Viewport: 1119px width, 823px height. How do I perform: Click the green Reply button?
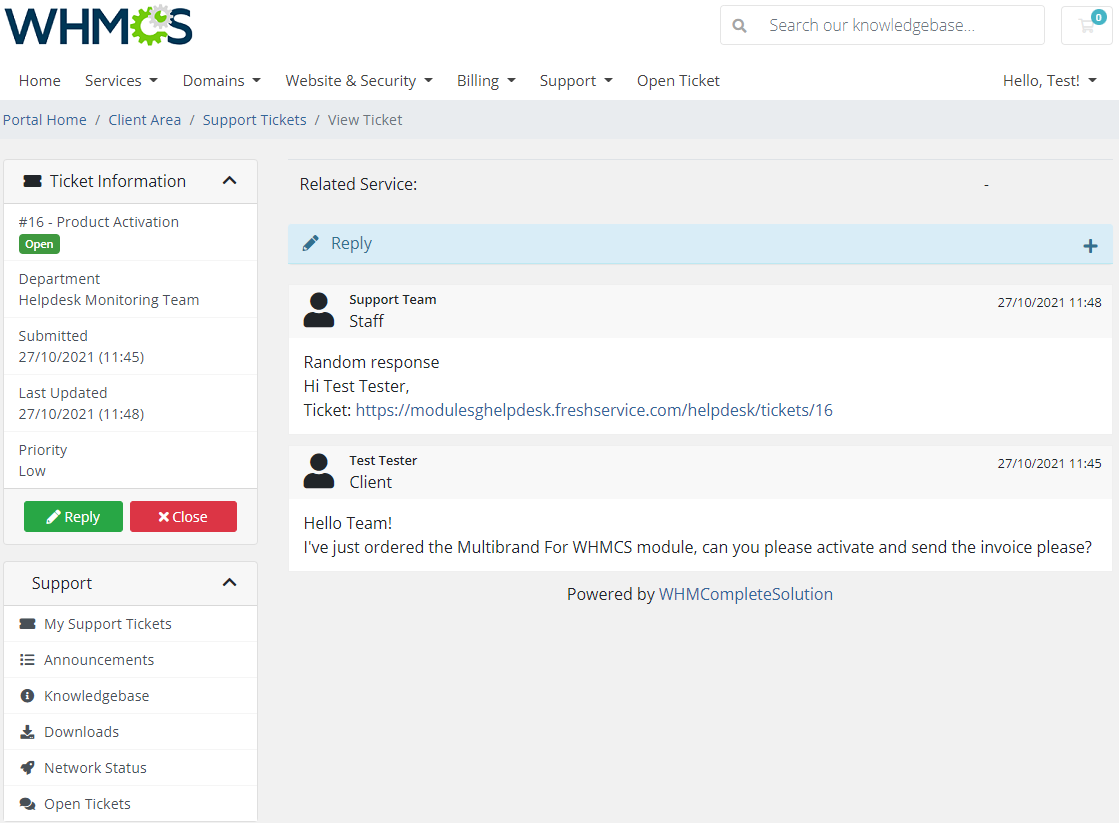(74, 517)
